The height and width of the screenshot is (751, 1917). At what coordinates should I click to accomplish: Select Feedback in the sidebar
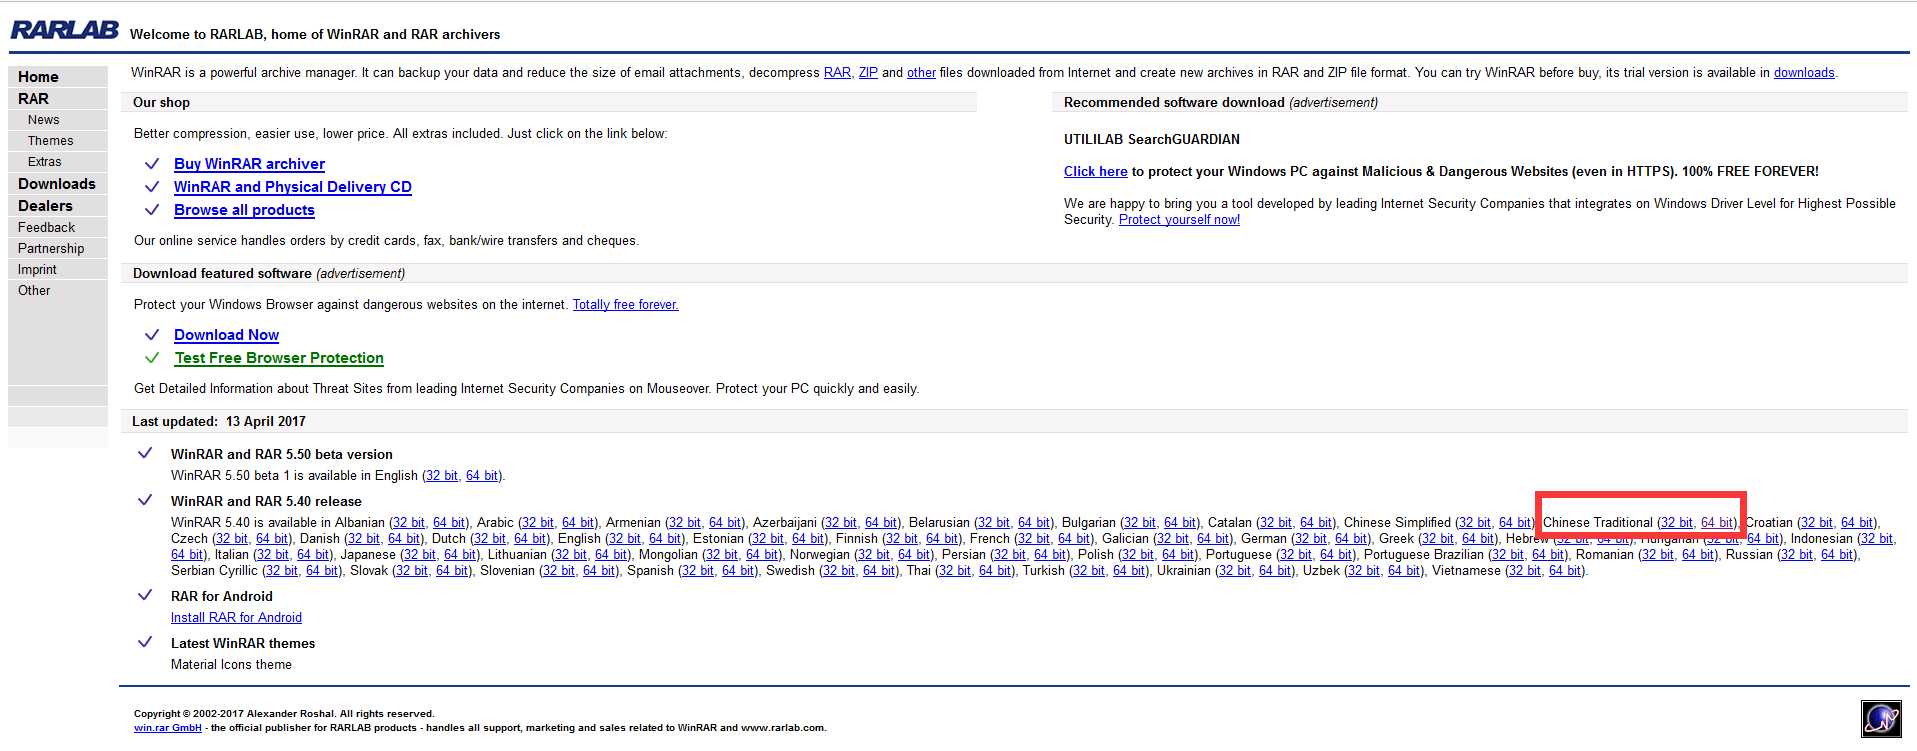46,228
